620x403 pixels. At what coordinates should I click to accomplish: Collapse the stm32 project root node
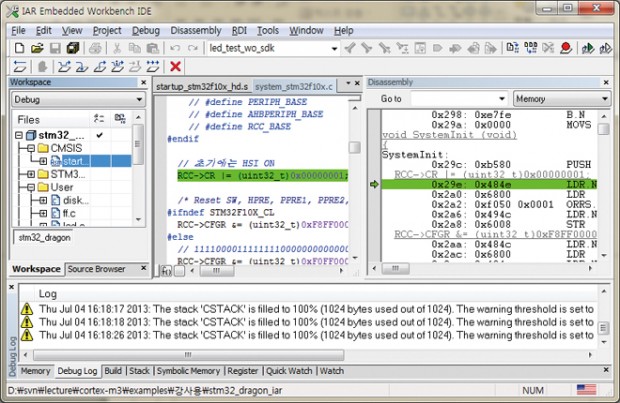(19, 135)
